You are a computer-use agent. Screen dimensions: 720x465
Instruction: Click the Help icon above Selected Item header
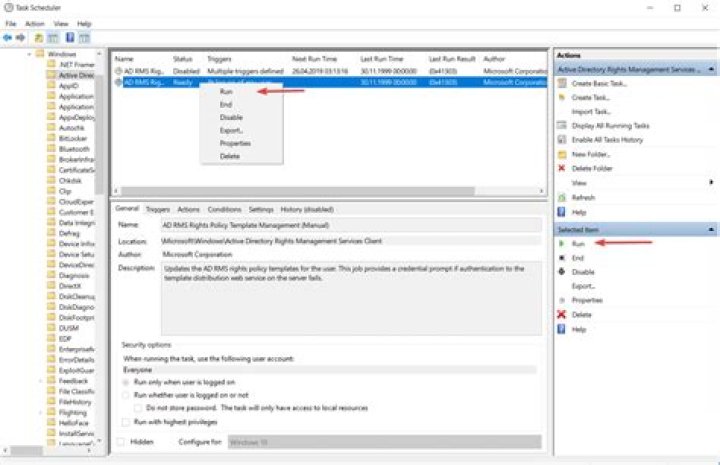pos(562,212)
